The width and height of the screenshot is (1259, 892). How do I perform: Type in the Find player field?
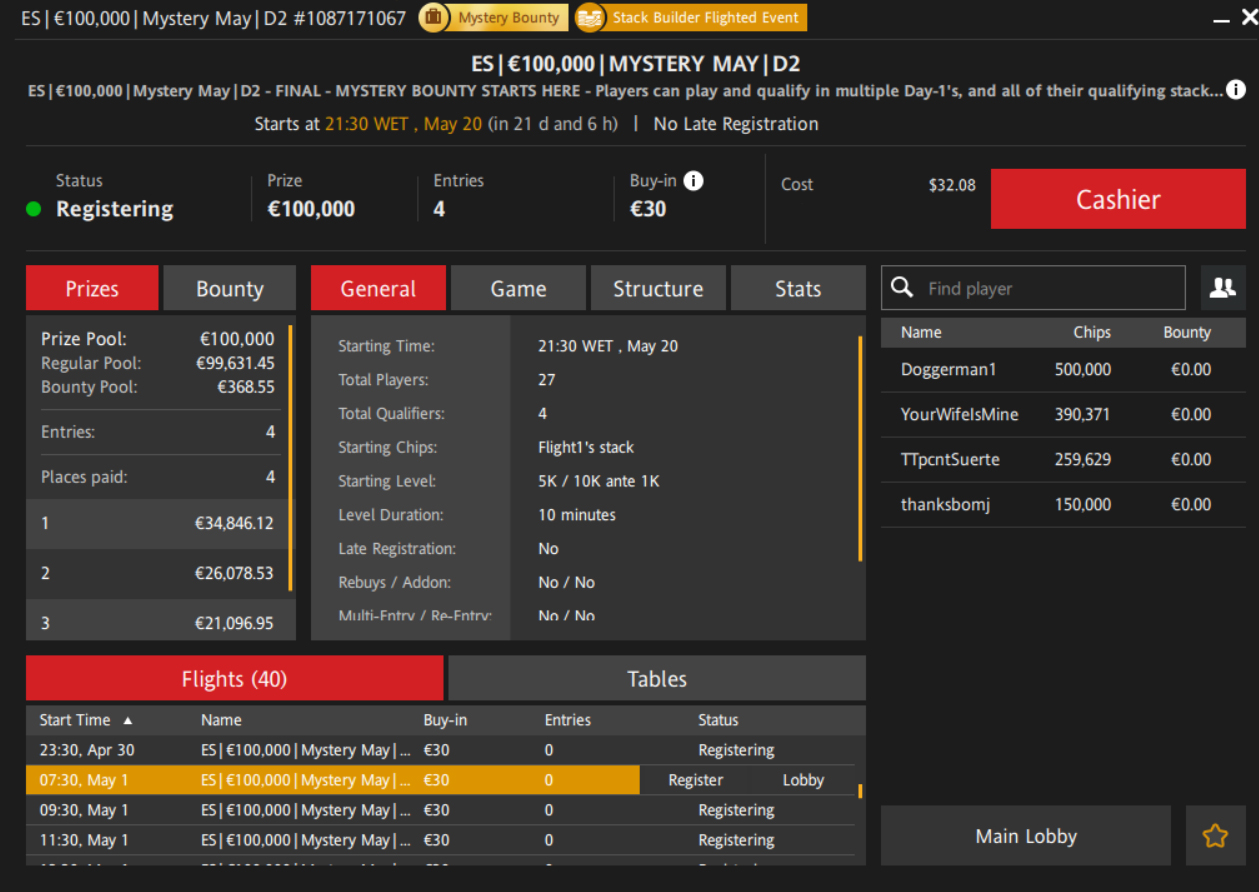(1050, 289)
